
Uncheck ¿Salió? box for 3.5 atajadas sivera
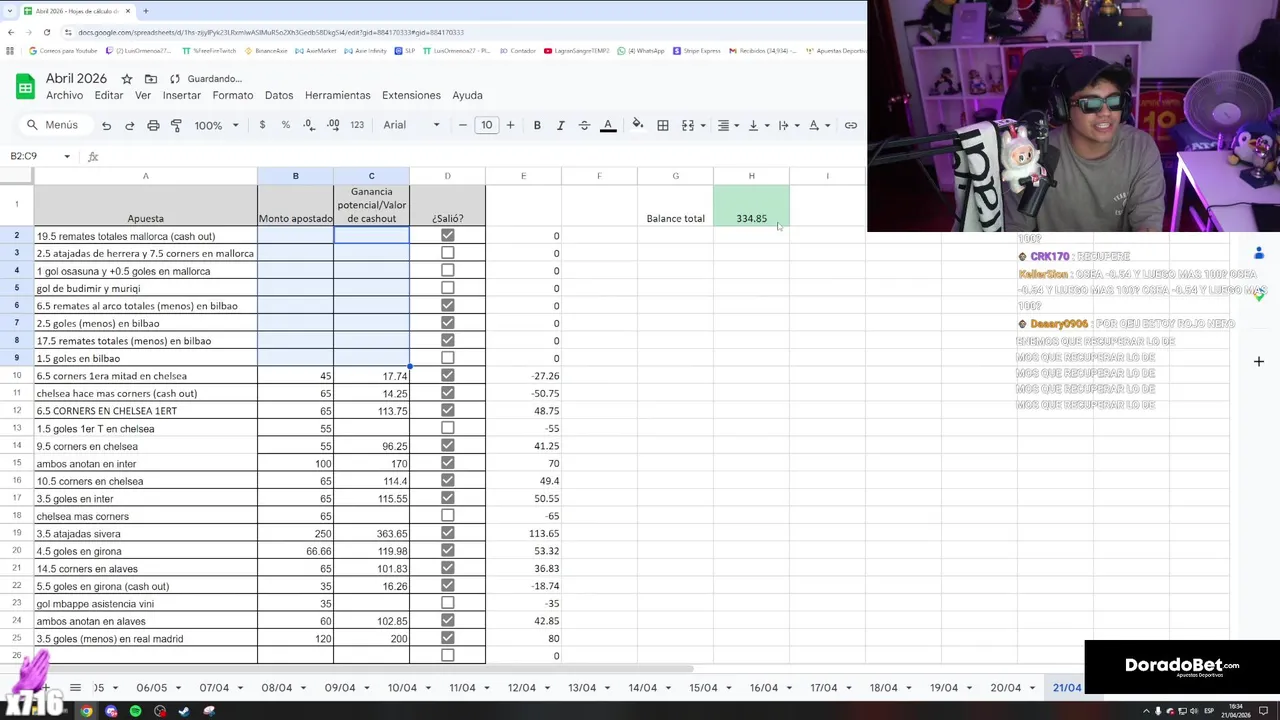point(447,533)
